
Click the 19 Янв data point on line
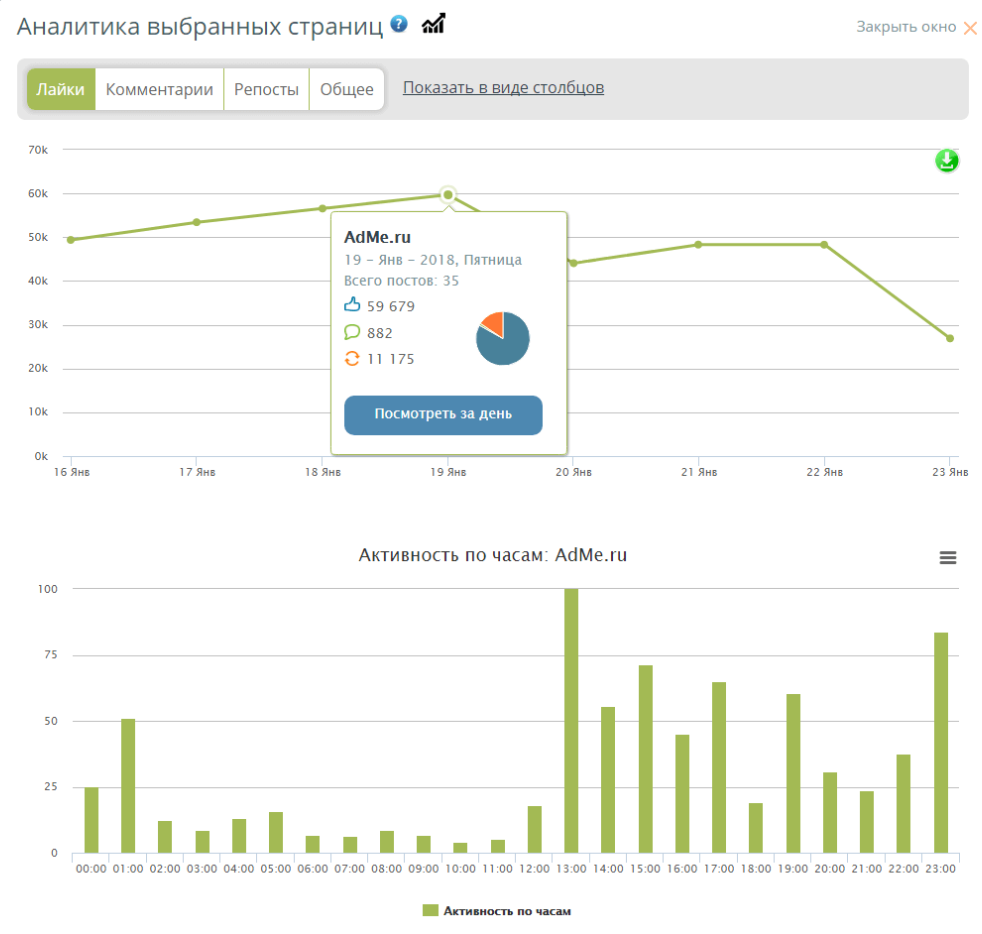point(448,195)
